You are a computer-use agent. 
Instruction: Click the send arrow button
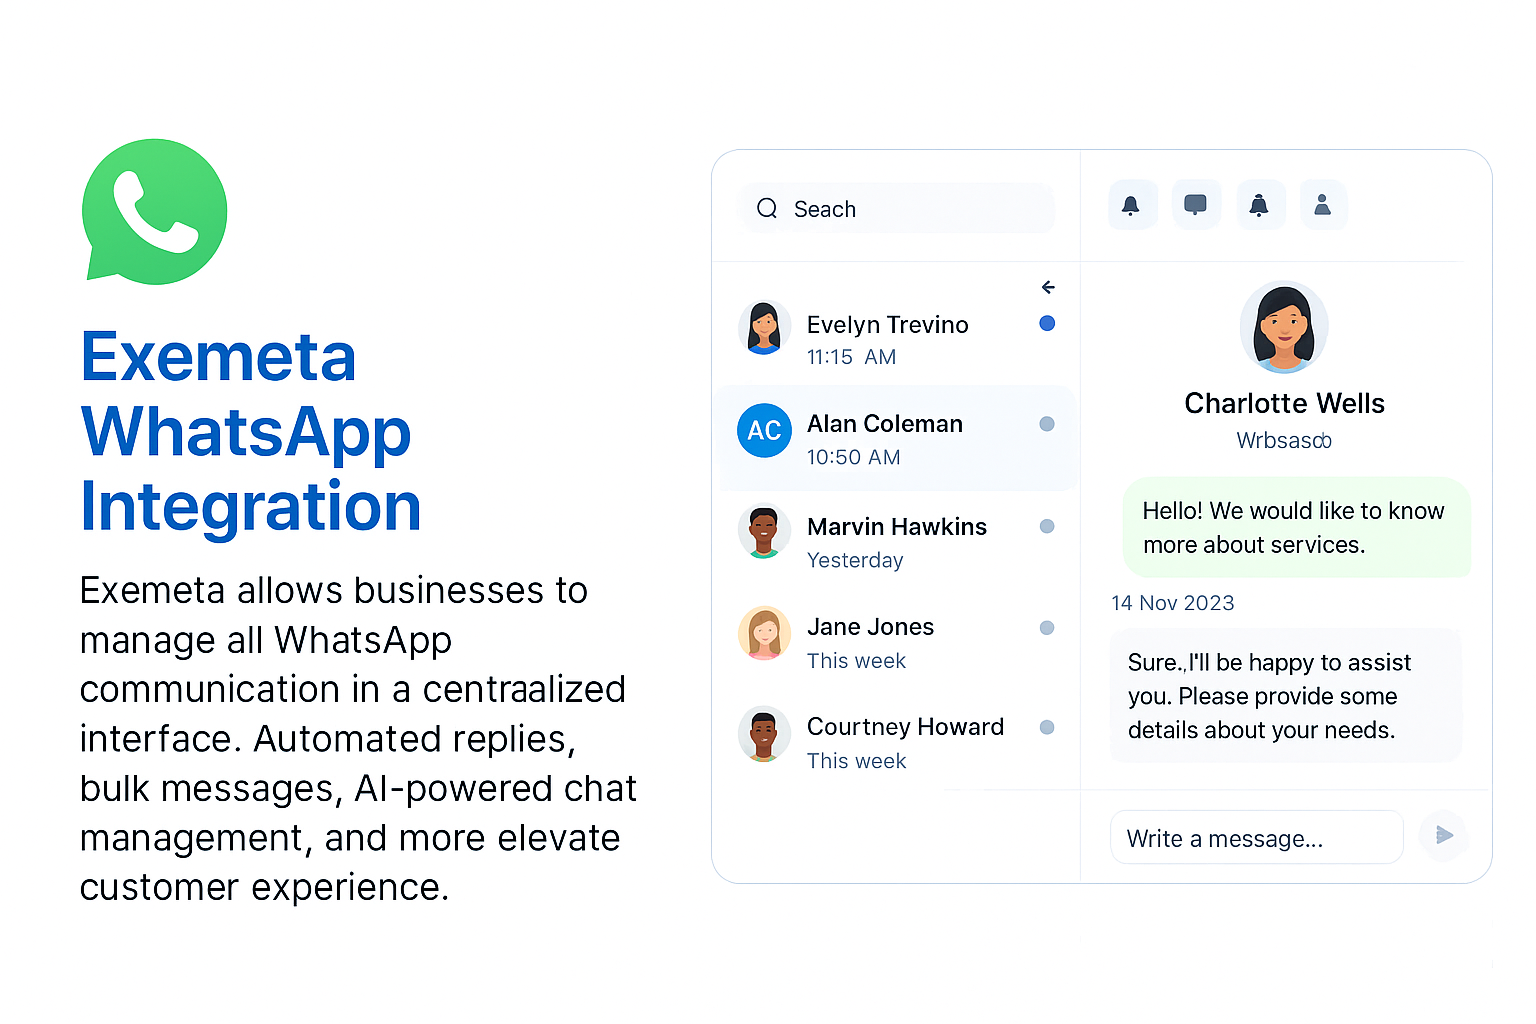(1444, 835)
